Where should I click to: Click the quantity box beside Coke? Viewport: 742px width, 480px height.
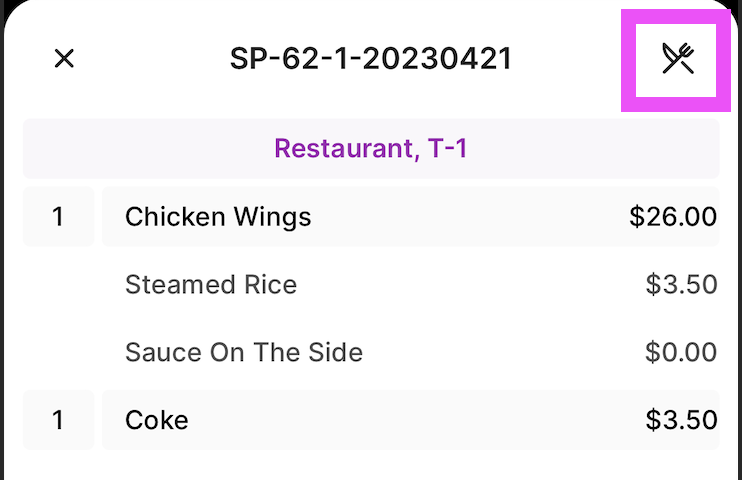coord(58,420)
